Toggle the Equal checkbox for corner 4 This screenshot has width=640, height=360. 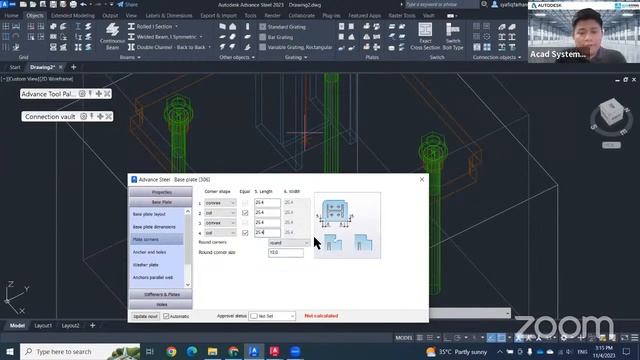(x=245, y=233)
